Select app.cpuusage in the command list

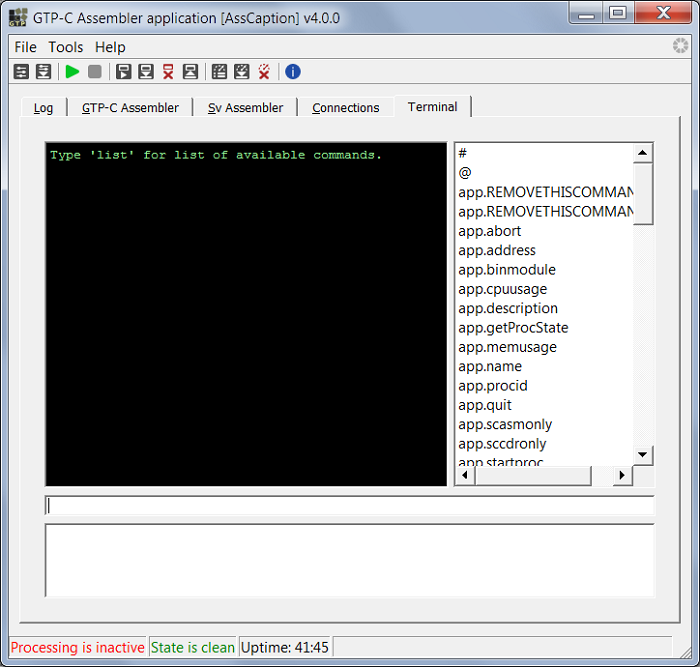(546, 289)
